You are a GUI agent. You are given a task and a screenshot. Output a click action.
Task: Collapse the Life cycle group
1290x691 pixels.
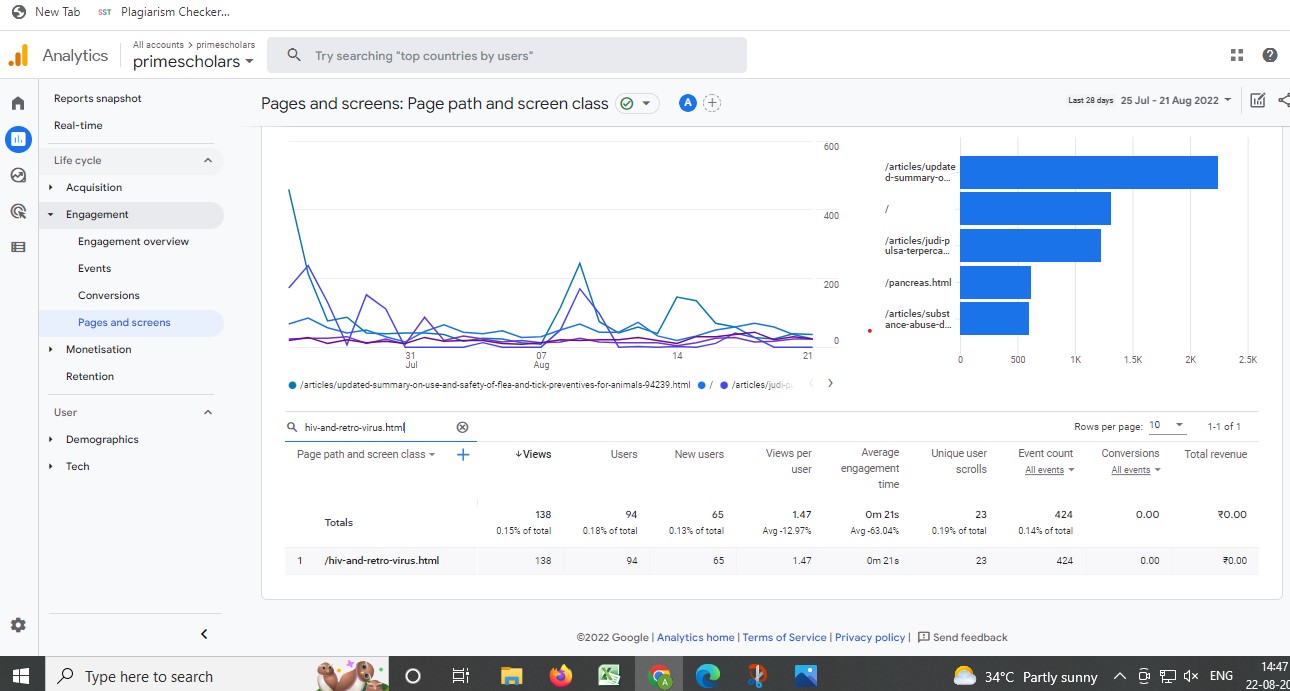(208, 160)
